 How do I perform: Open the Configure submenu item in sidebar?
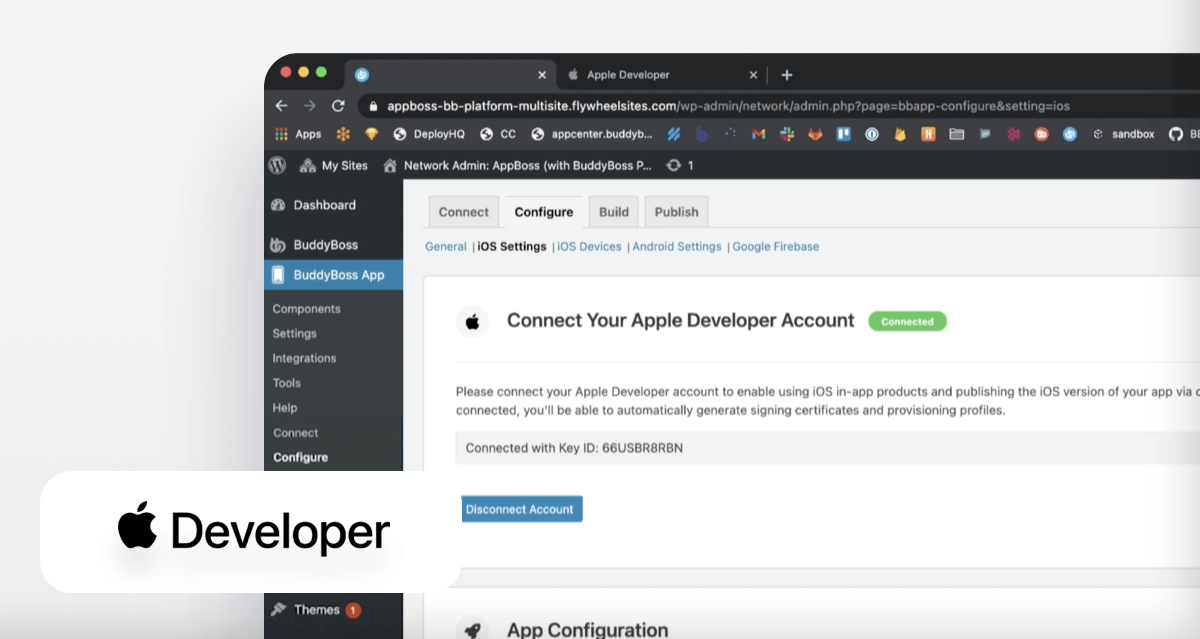pos(300,457)
